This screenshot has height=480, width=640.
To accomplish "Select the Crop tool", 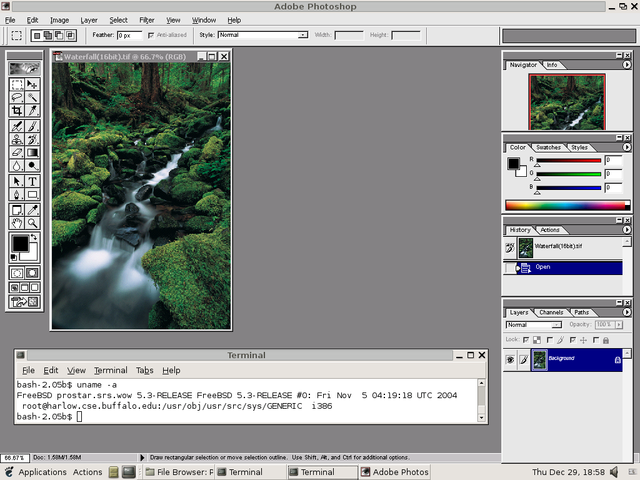I will (x=17, y=111).
